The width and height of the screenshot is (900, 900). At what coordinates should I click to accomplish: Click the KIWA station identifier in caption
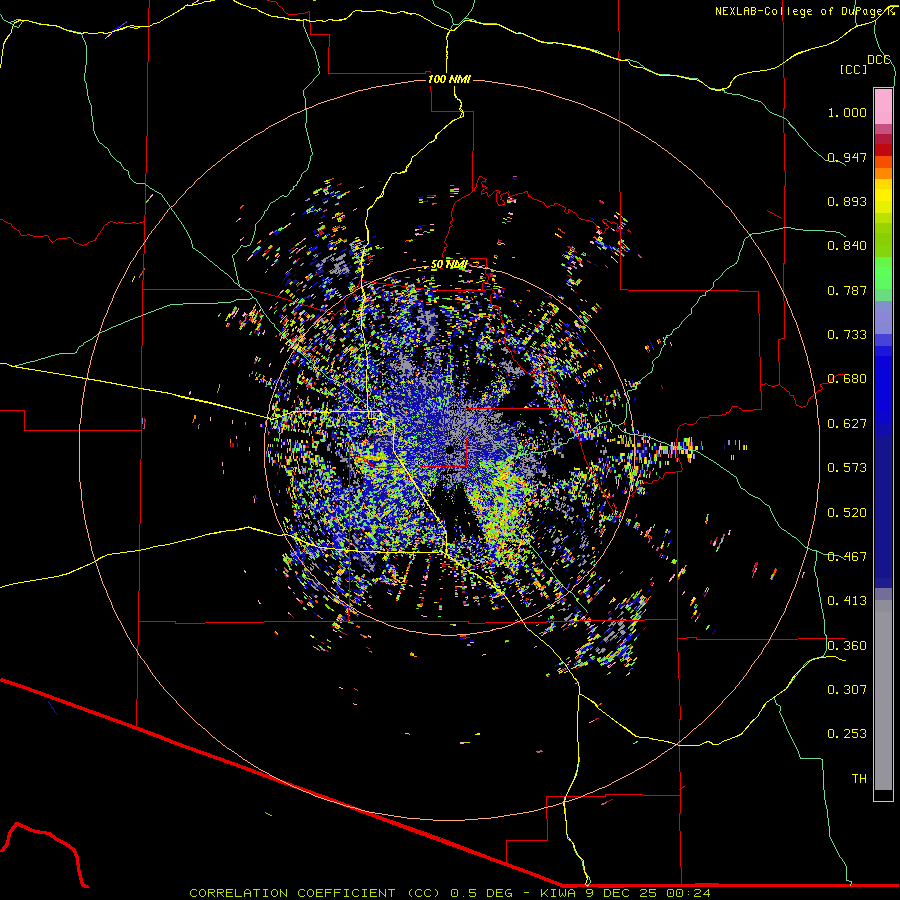pos(558,893)
